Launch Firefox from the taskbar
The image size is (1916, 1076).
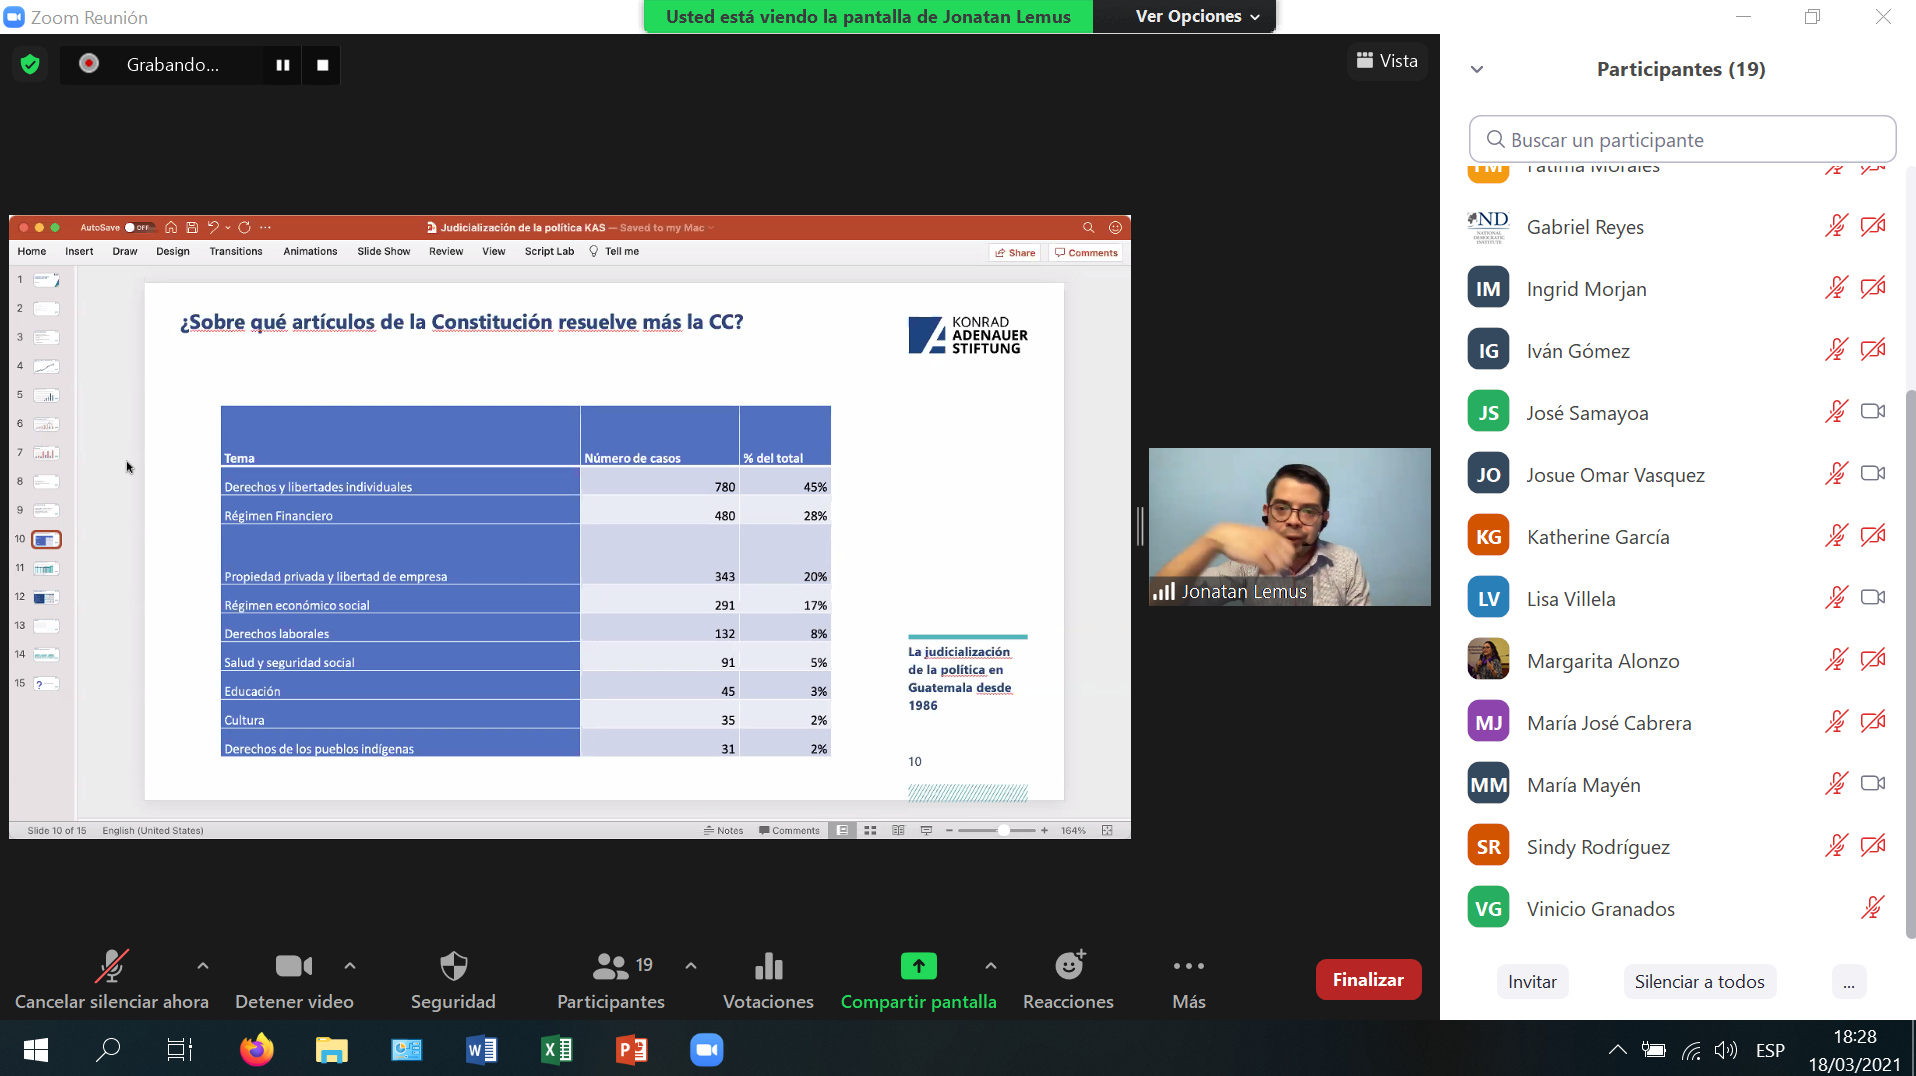pyautogui.click(x=256, y=1050)
